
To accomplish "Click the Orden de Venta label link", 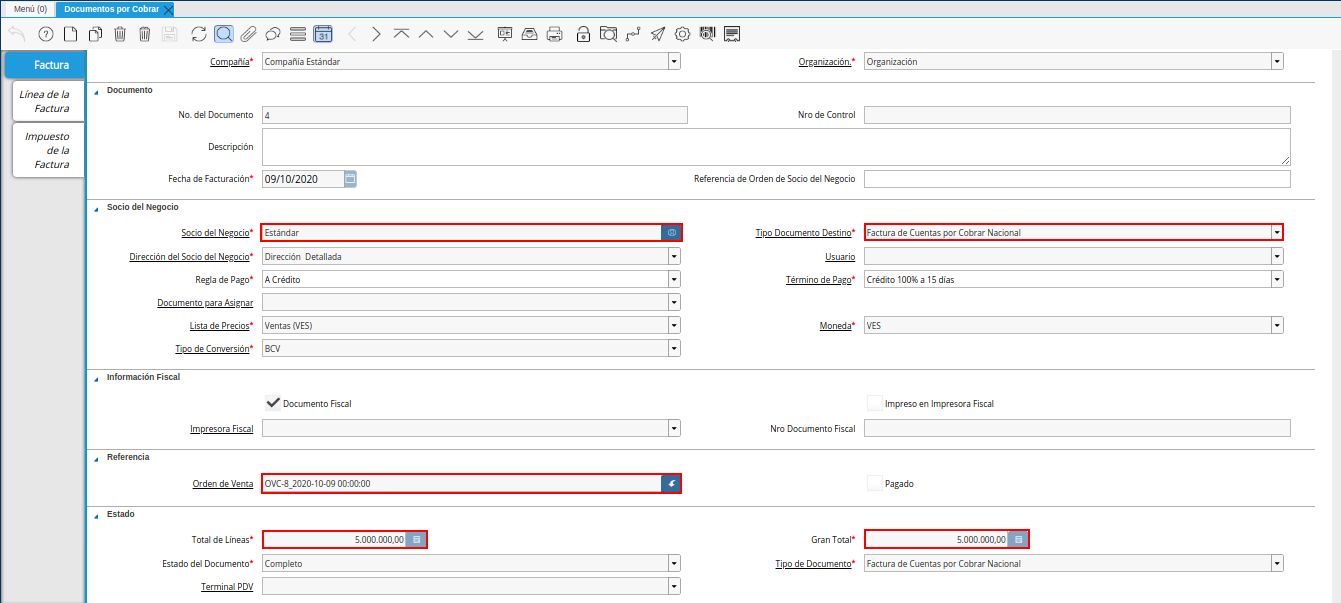I will point(222,484).
